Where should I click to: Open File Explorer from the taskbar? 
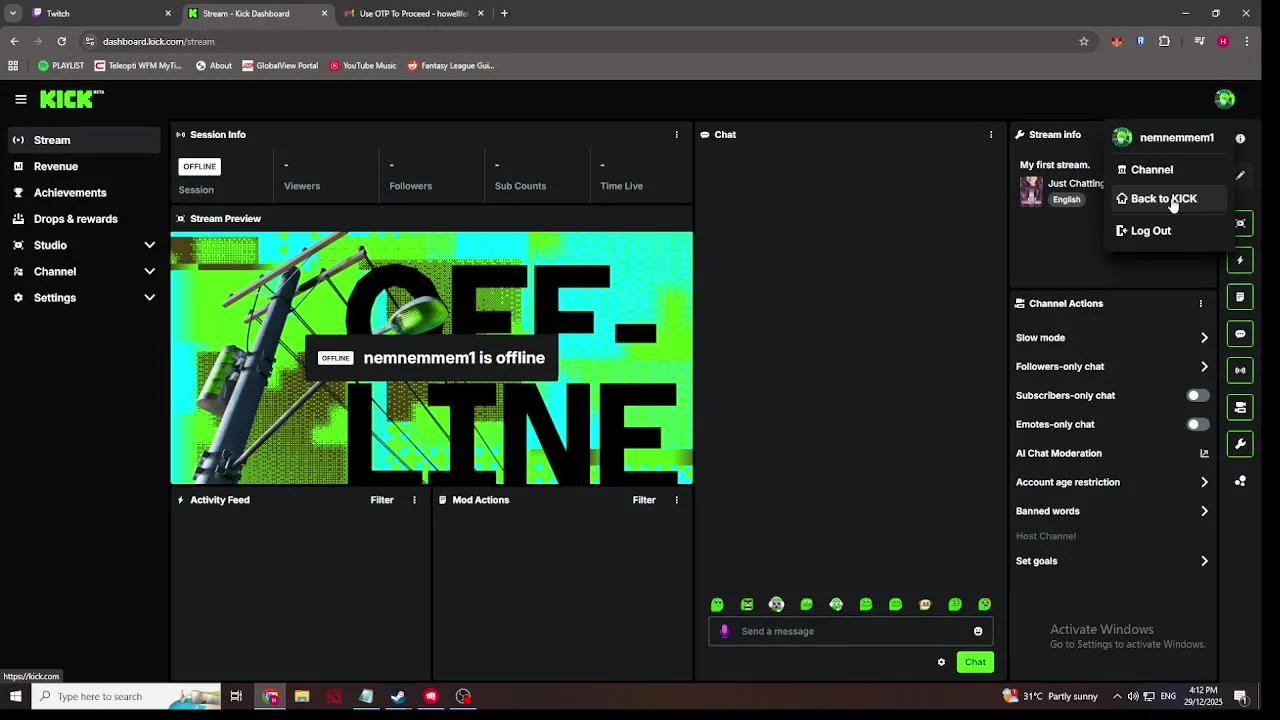pyautogui.click(x=302, y=696)
